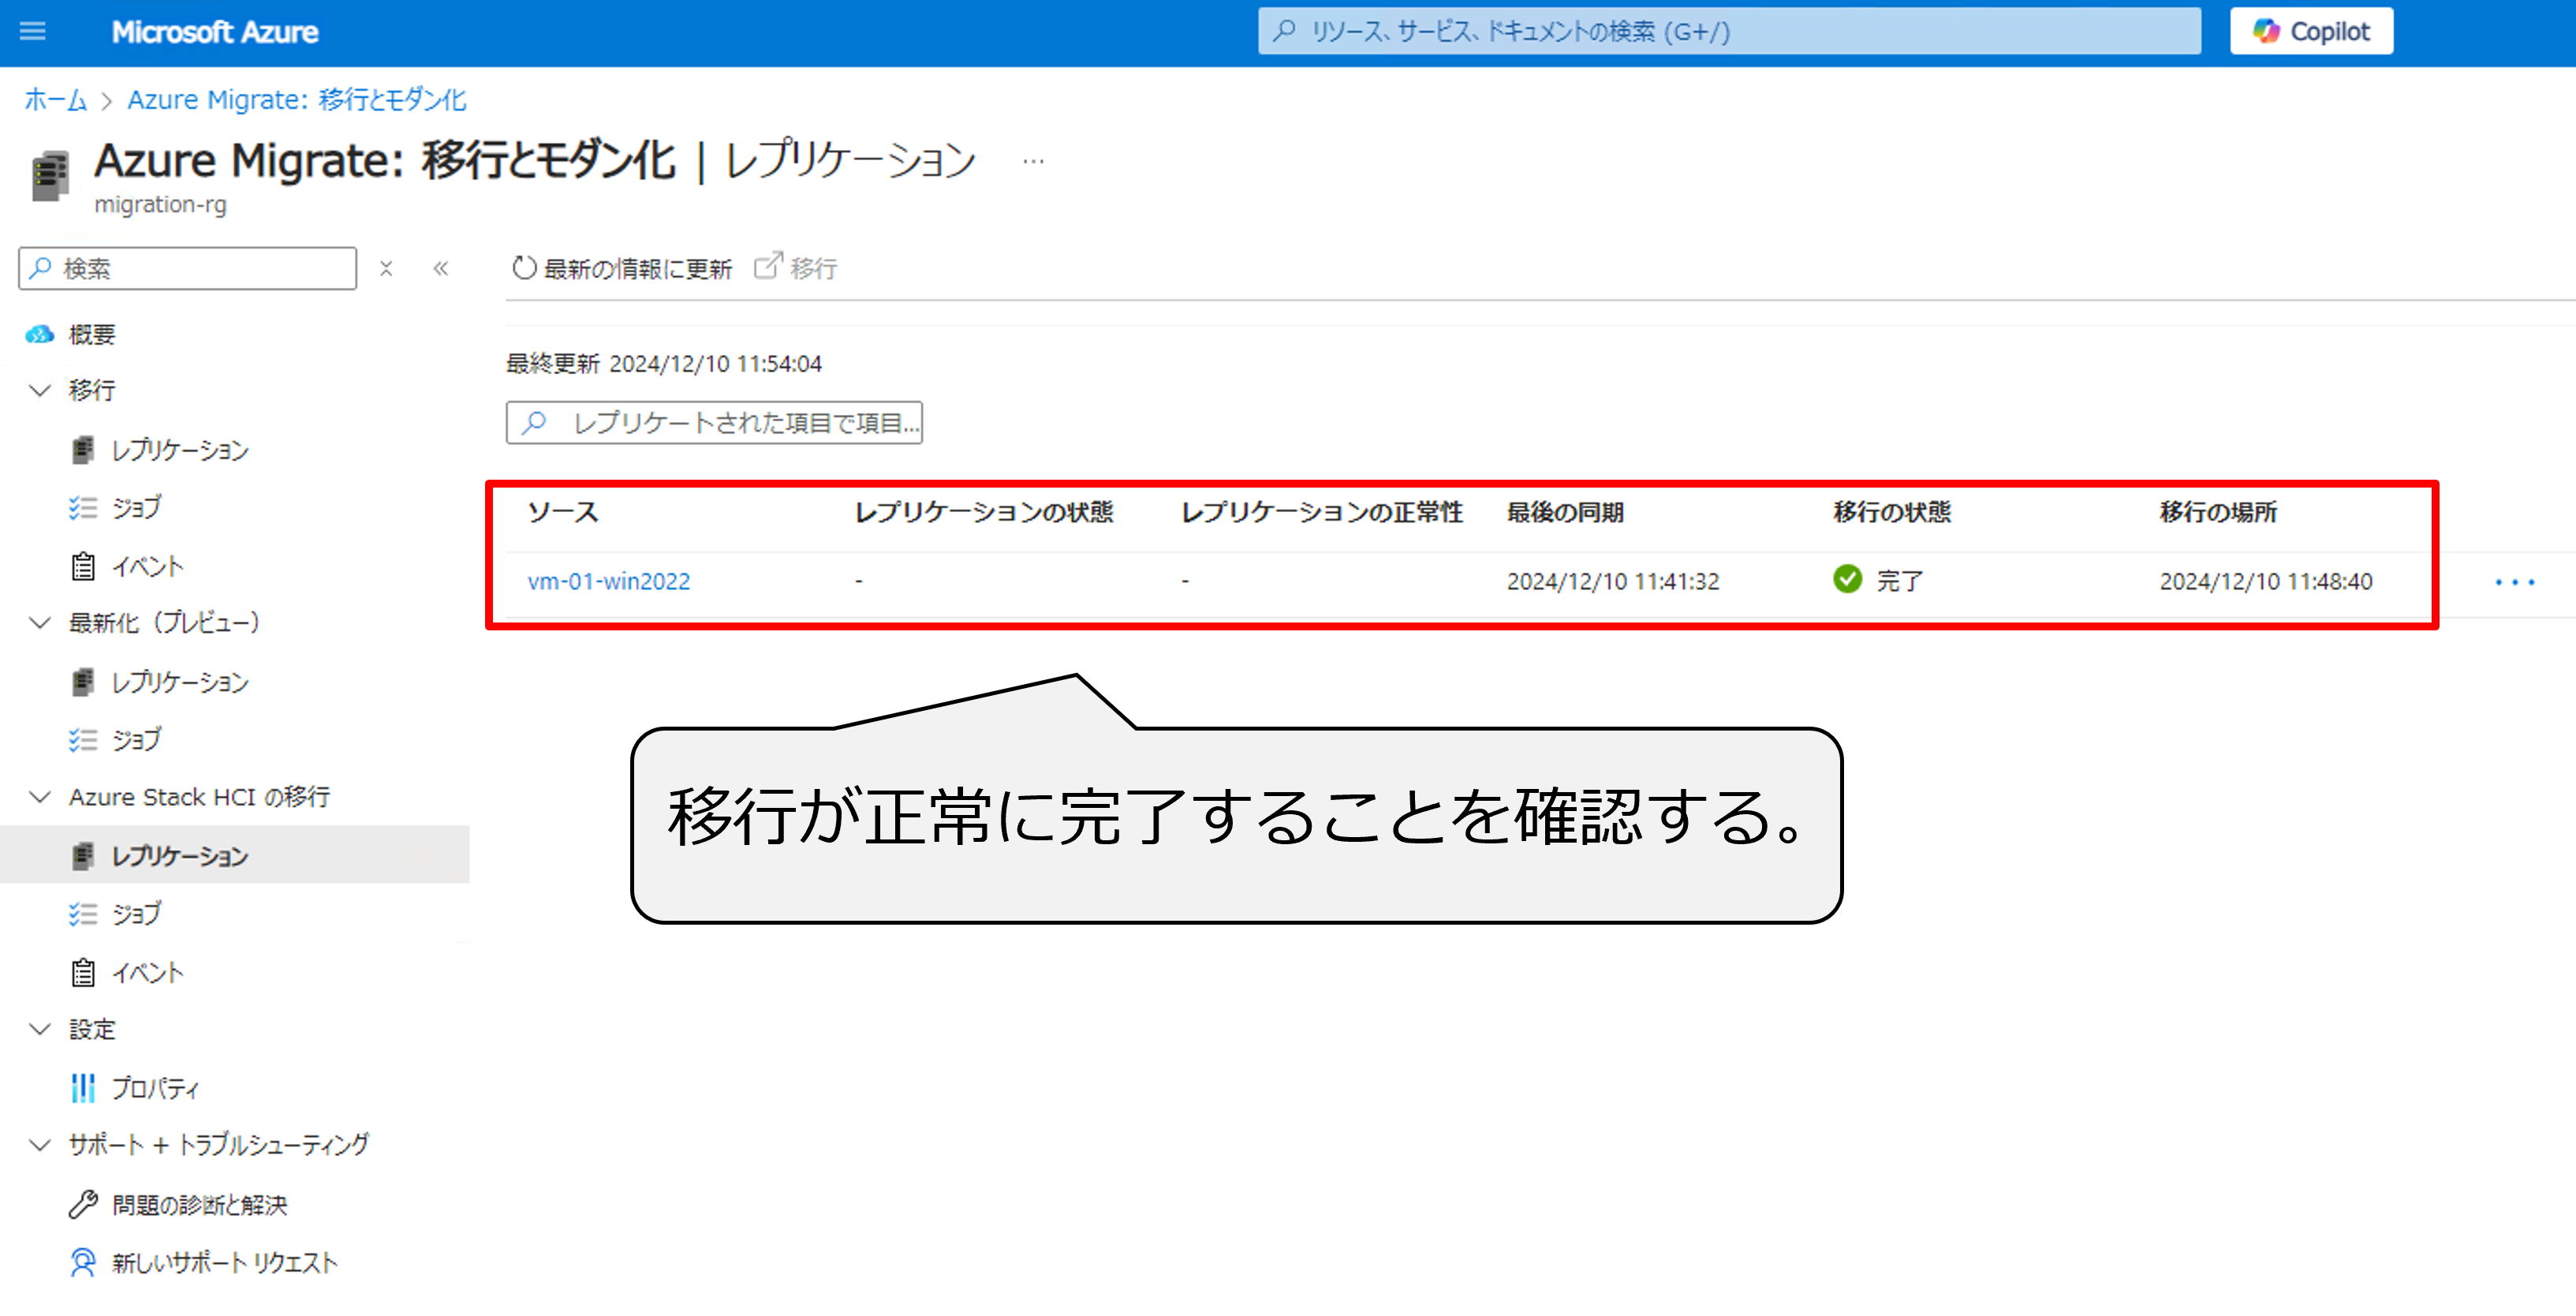The image size is (2576, 1316).
Task: Open 問題の診断と解決 wrench item
Action: point(198,1205)
